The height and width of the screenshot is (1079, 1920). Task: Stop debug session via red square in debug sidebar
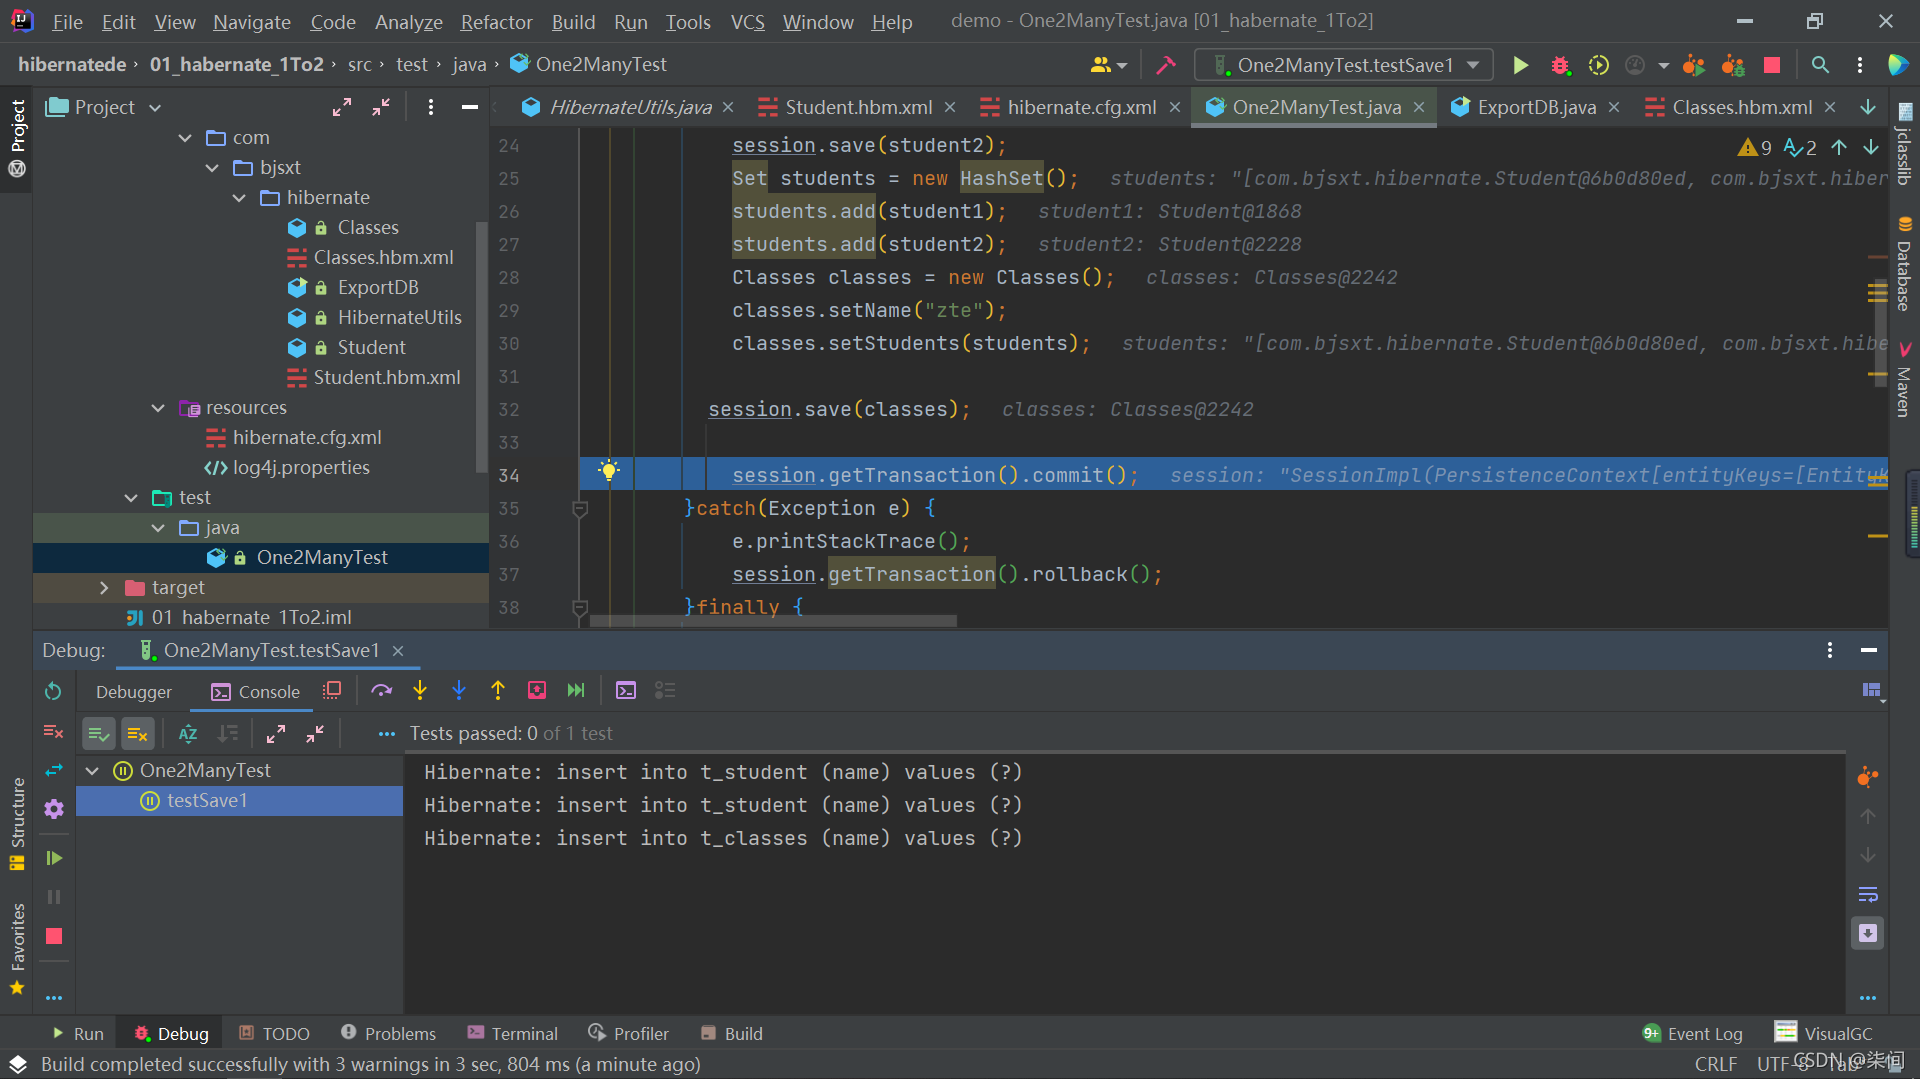pyautogui.click(x=54, y=936)
